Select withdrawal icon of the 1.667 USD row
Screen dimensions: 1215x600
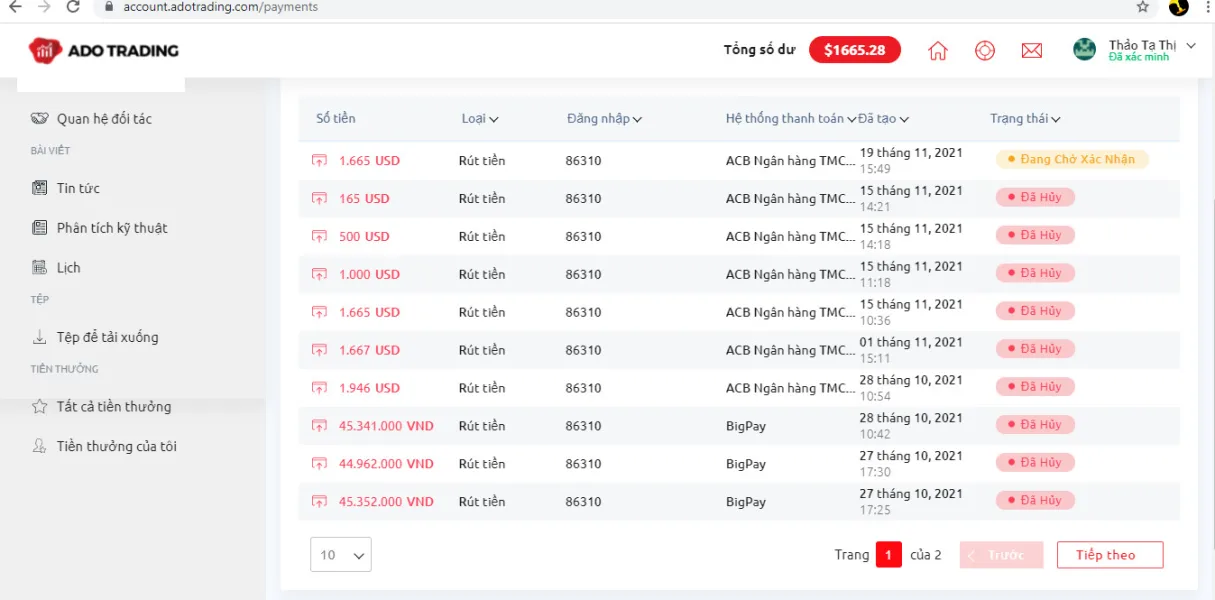click(319, 350)
